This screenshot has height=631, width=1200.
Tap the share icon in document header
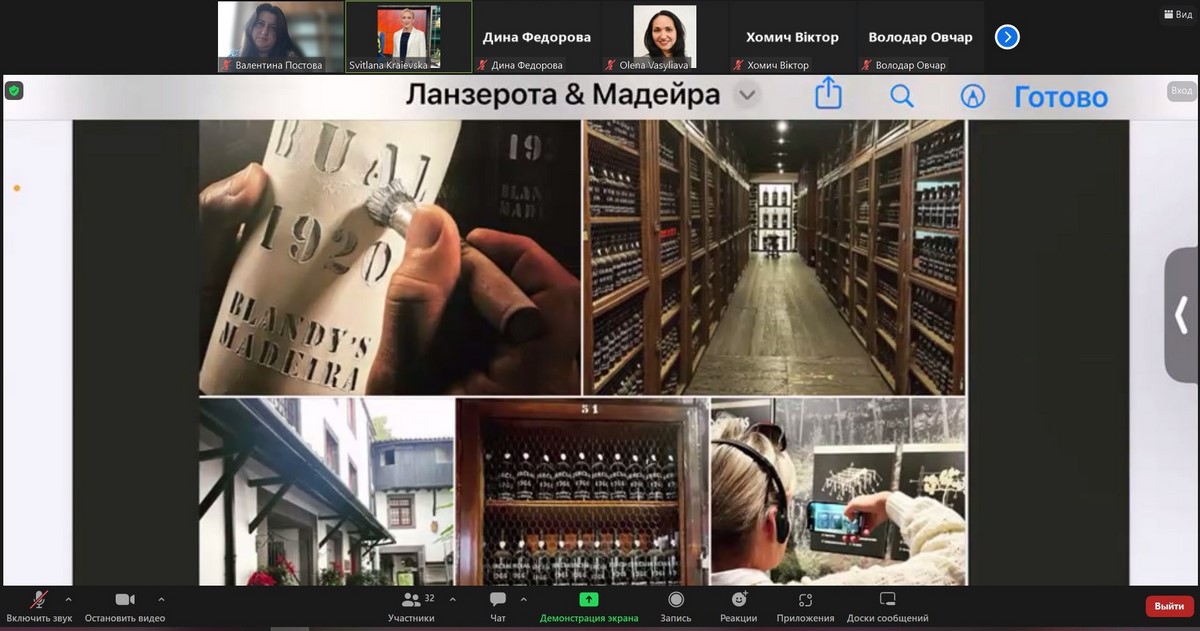(828, 96)
